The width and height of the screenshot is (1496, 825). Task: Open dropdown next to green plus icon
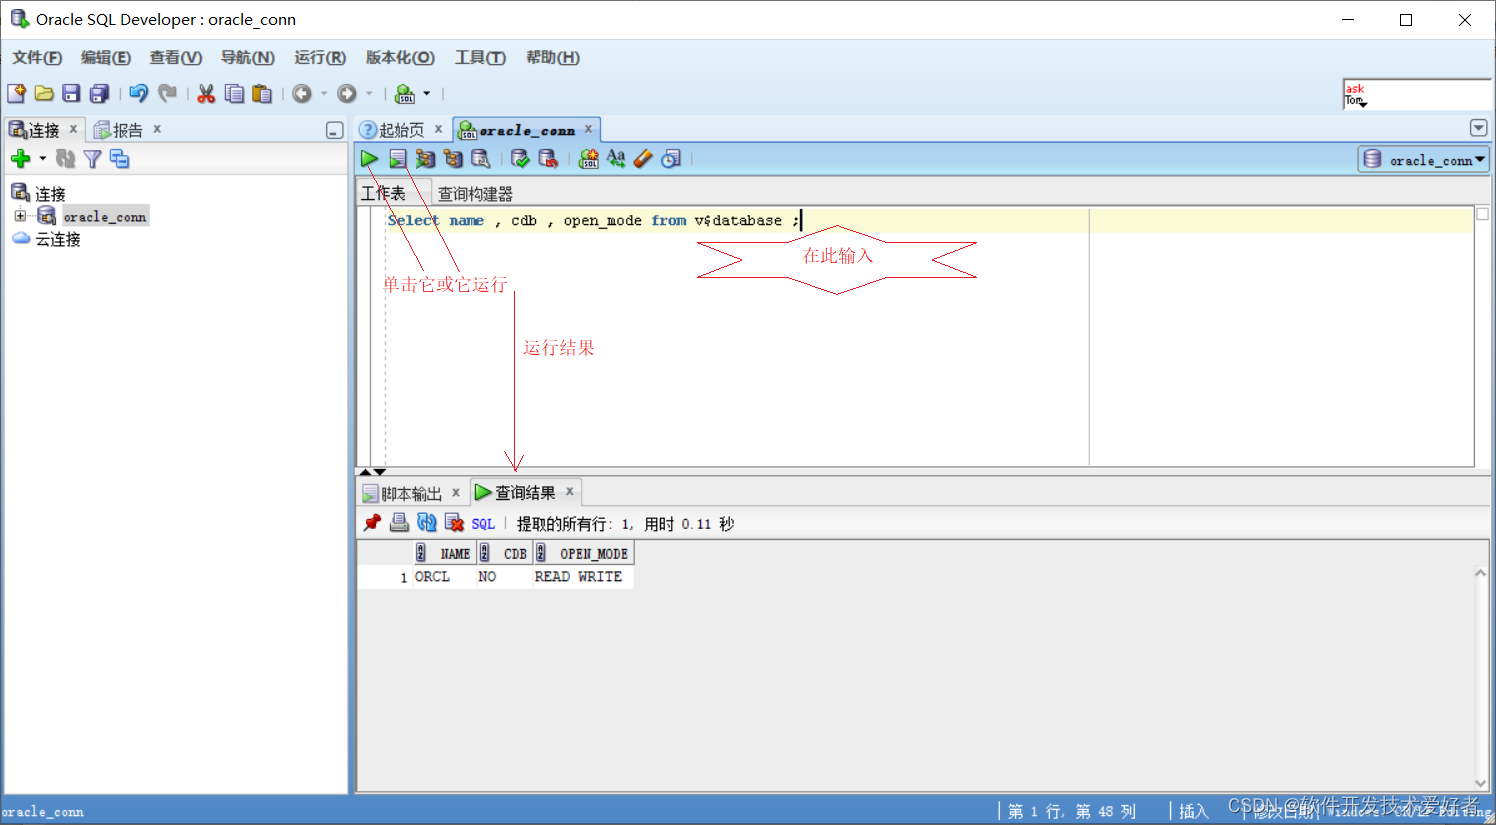pyautogui.click(x=42, y=158)
